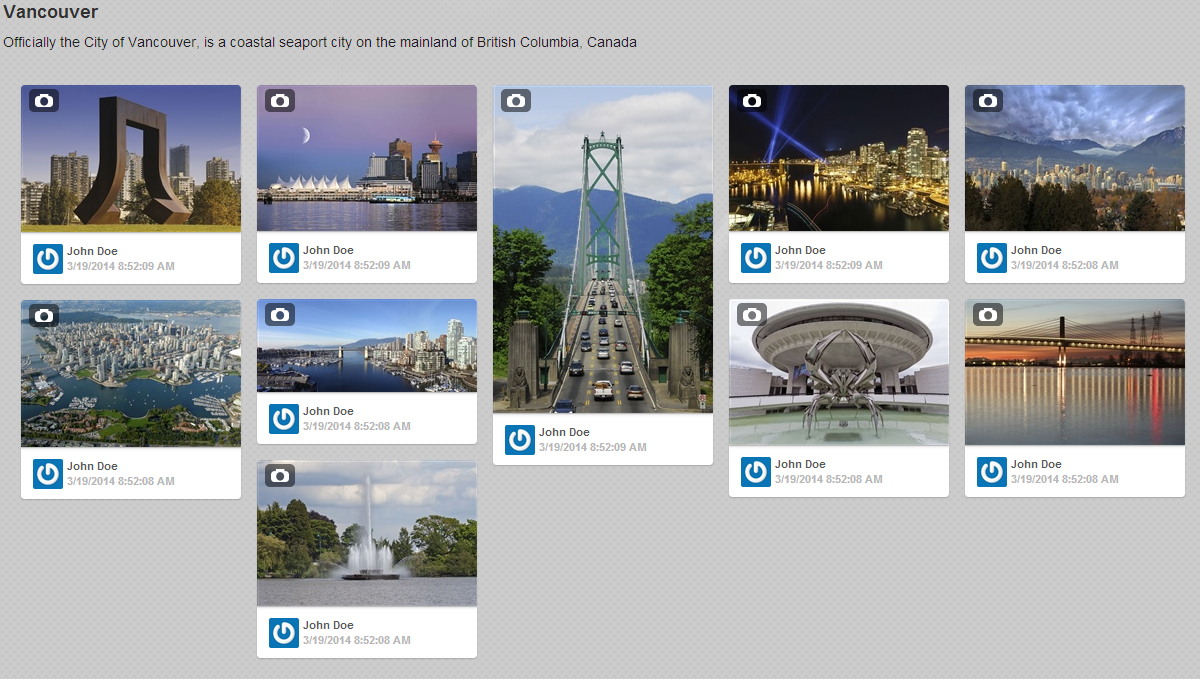Image resolution: width=1200 pixels, height=679 pixels.
Task: Click the John Doe avatar under the Lions Gate Bridge photo
Action: 520,440
